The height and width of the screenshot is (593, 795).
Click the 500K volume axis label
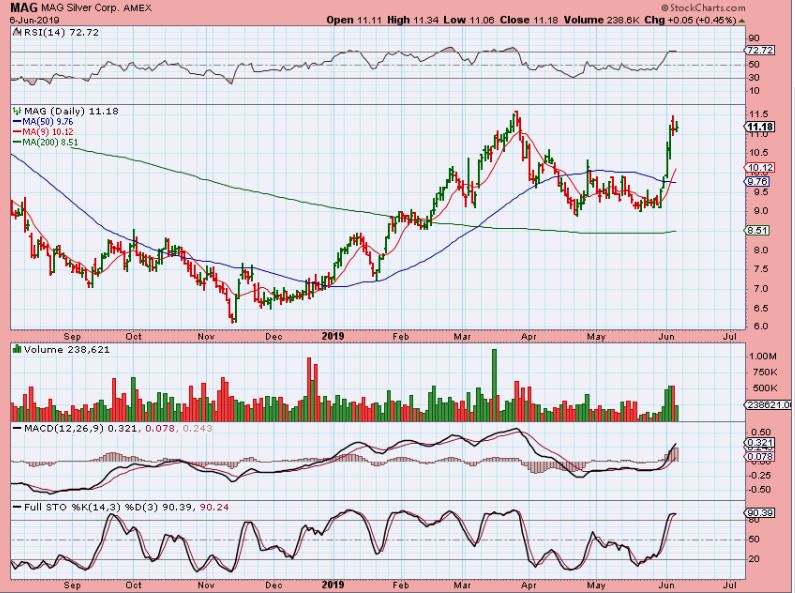(764, 388)
